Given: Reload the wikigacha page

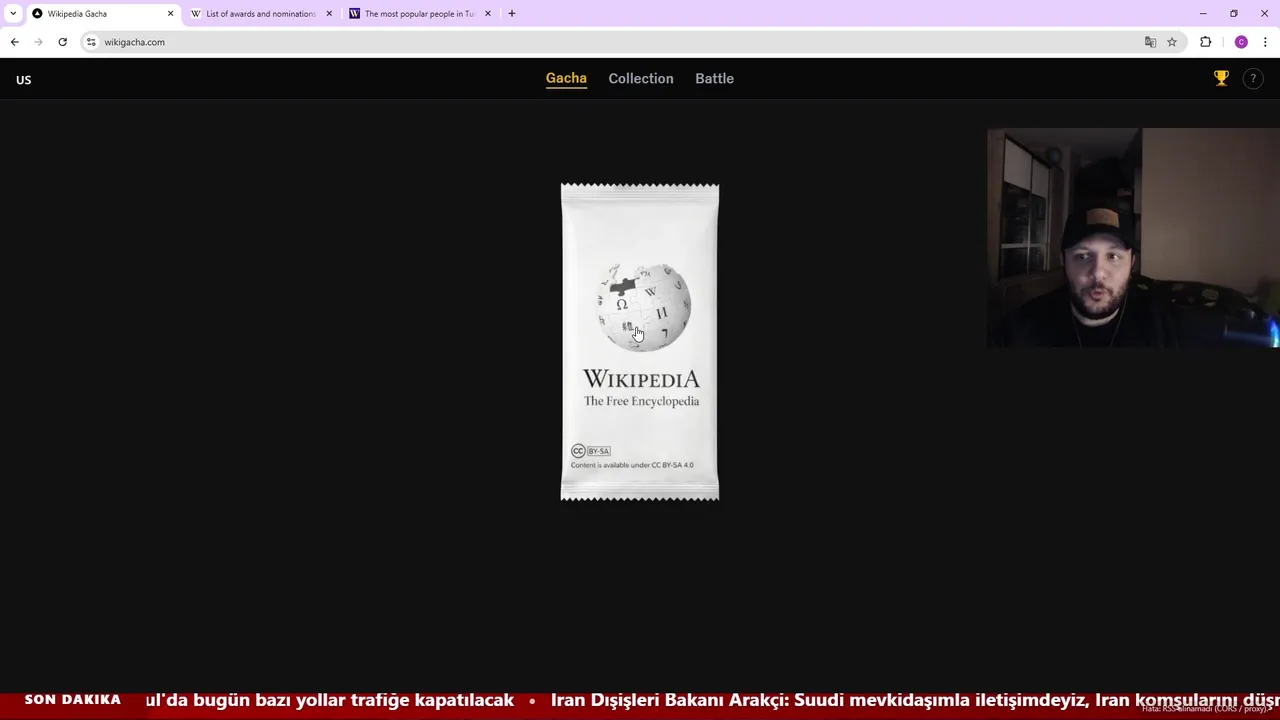Looking at the screenshot, I should (62, 42).
